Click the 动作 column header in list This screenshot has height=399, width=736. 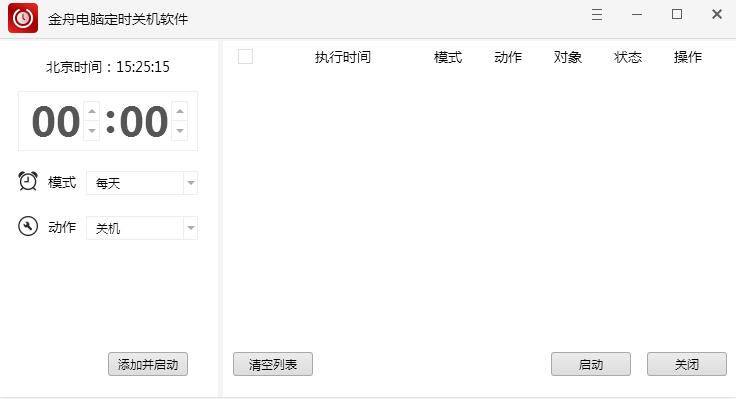(508, 57)
